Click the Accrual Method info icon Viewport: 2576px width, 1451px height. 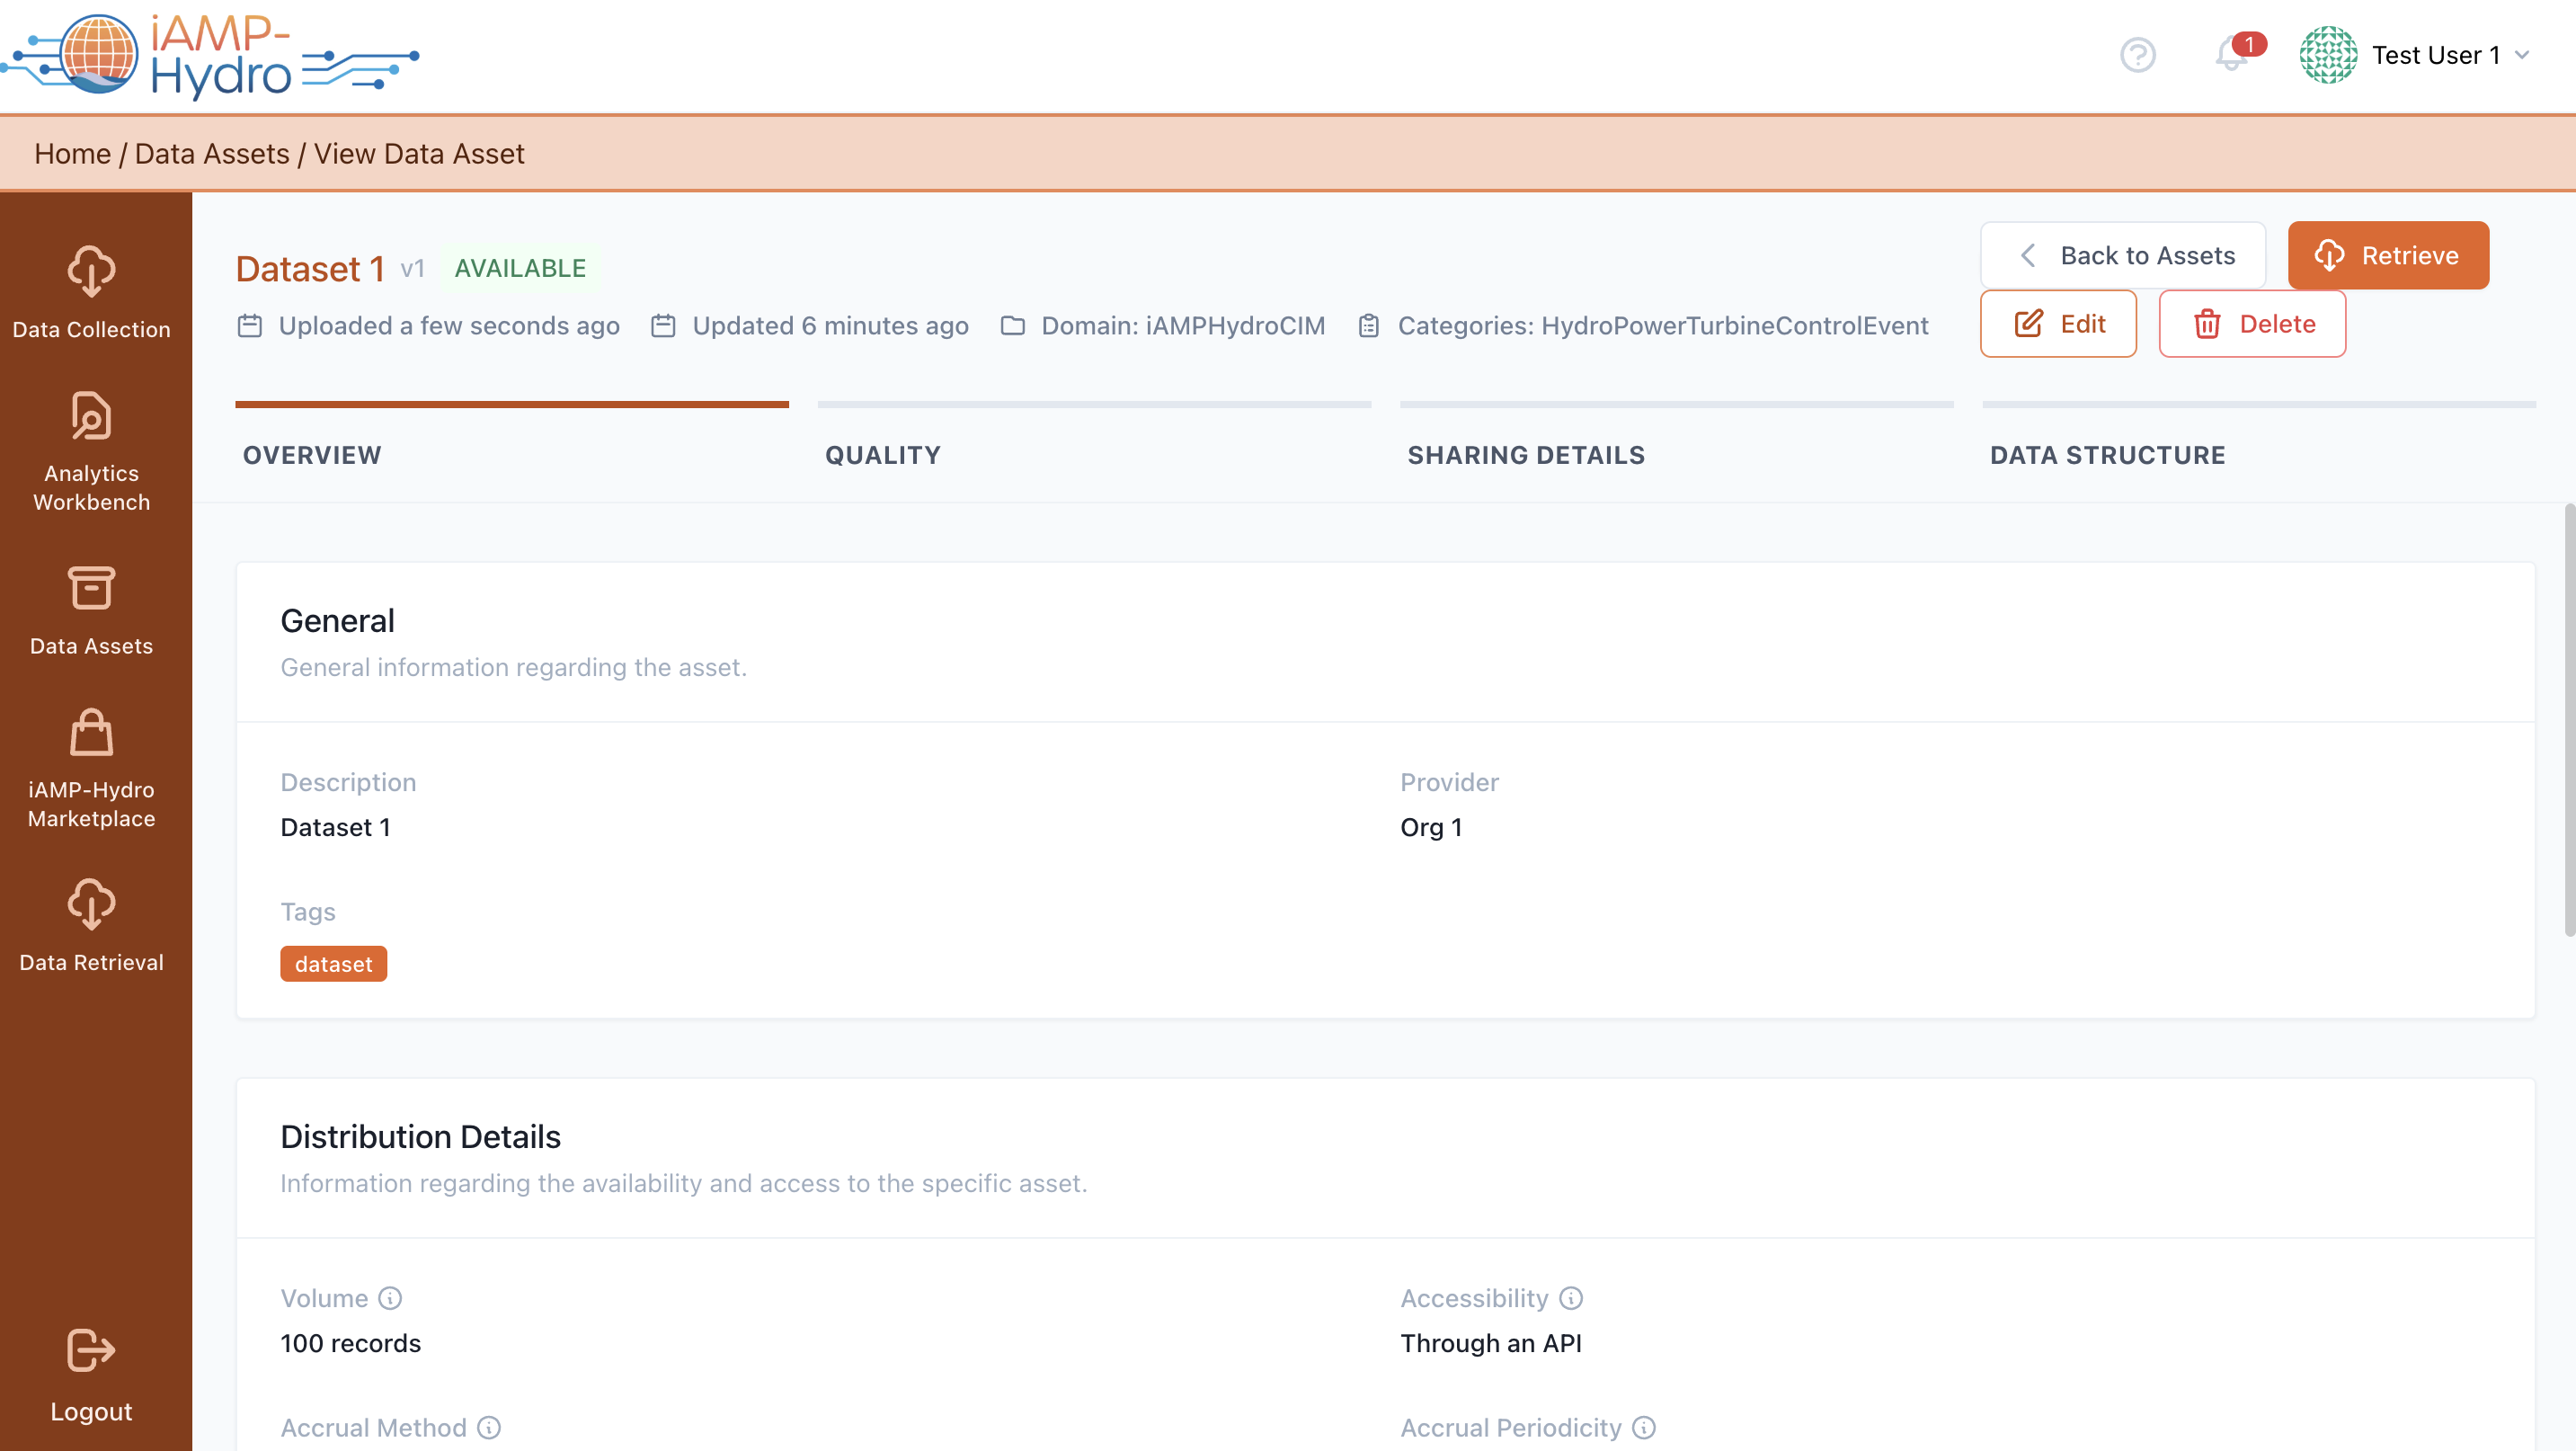[x=489, y=1427]
